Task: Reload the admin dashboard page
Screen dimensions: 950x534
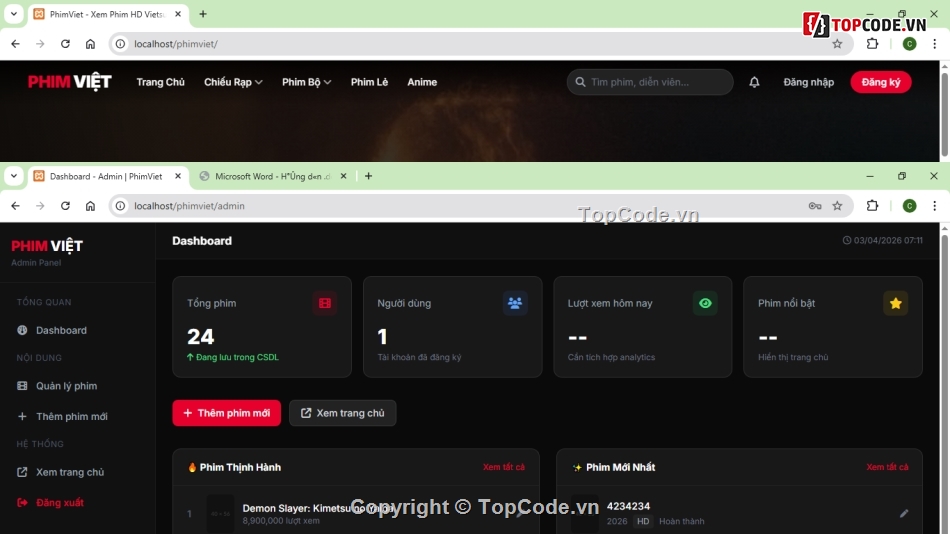Action: [x=65, y=206]
